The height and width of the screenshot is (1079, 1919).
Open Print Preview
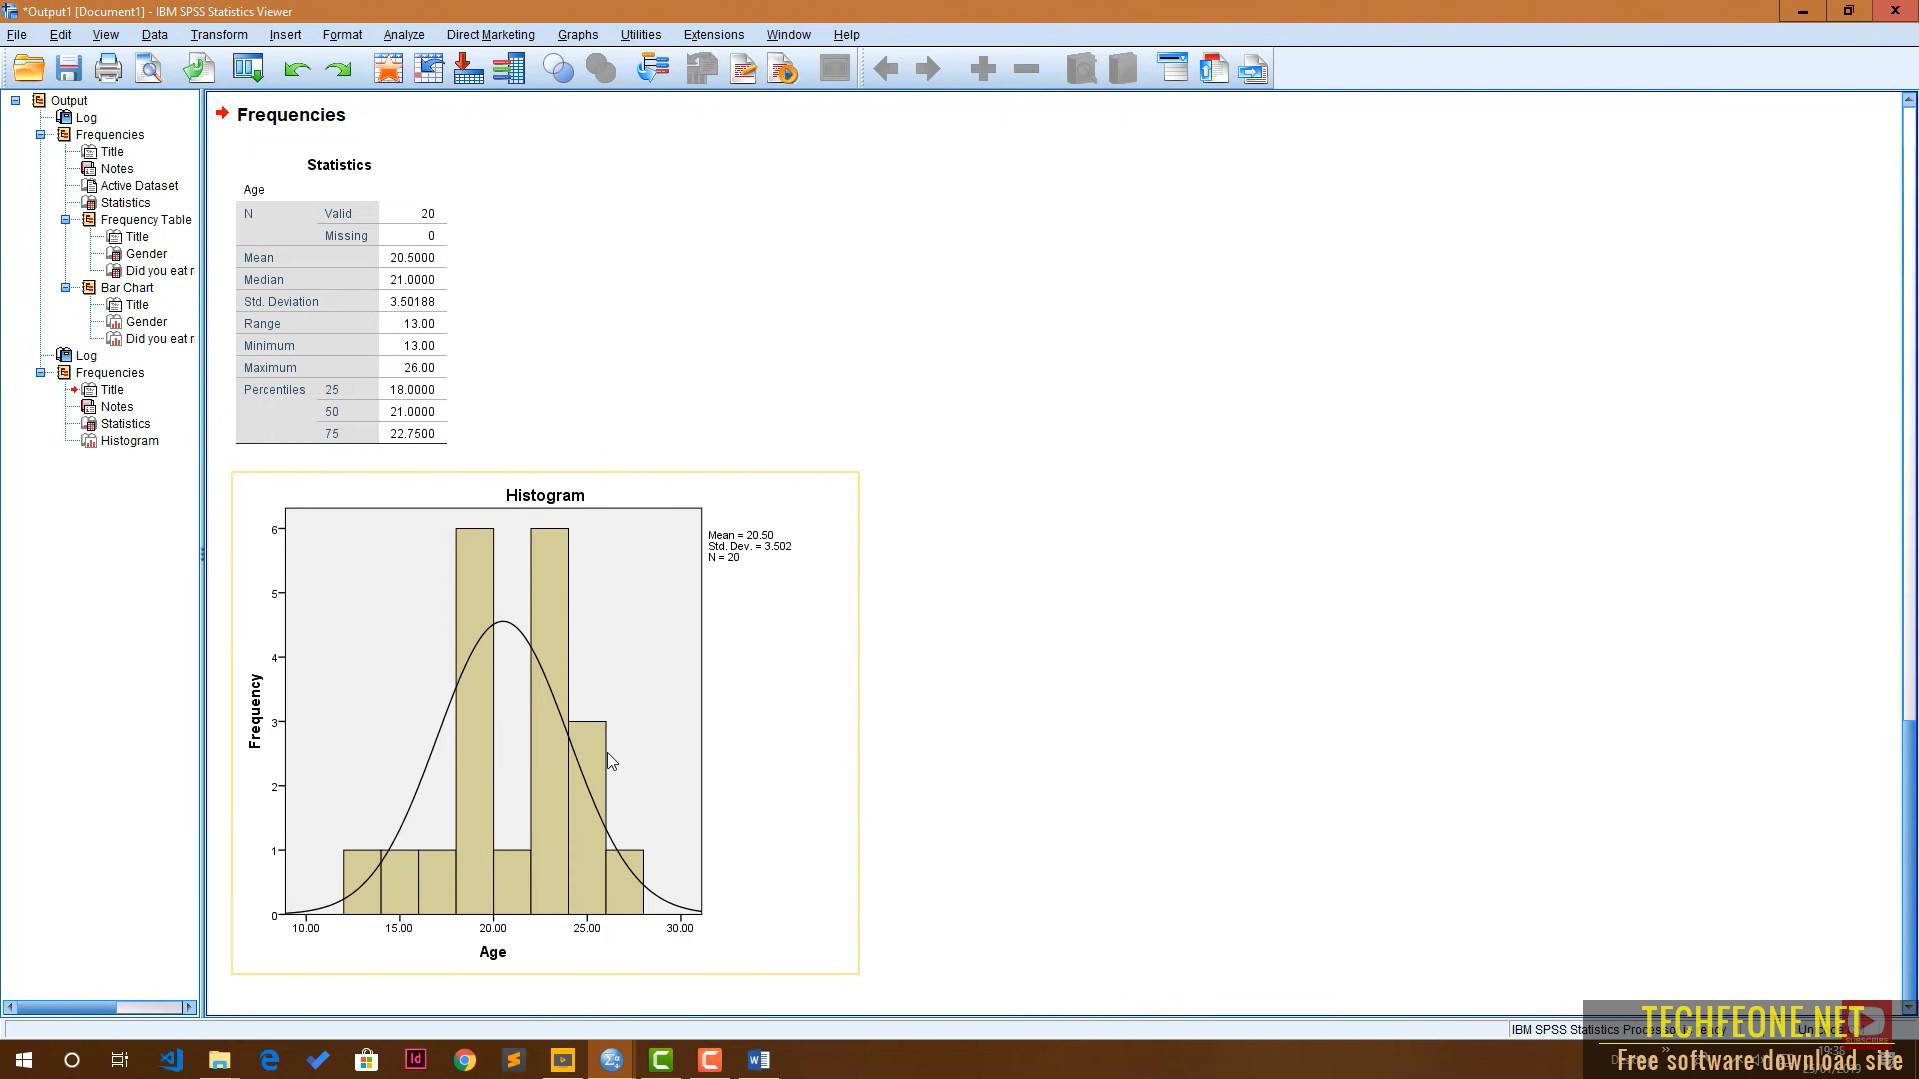[x=148, y=68]
